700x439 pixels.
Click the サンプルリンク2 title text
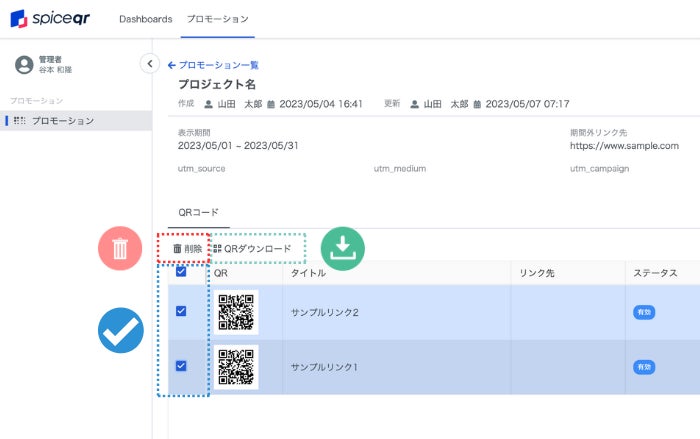coord(325,313)
